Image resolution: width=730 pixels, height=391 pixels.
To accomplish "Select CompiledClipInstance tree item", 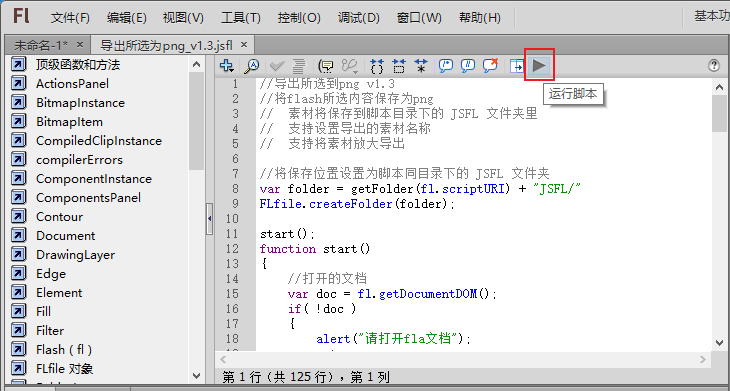I will click(99, 141).
